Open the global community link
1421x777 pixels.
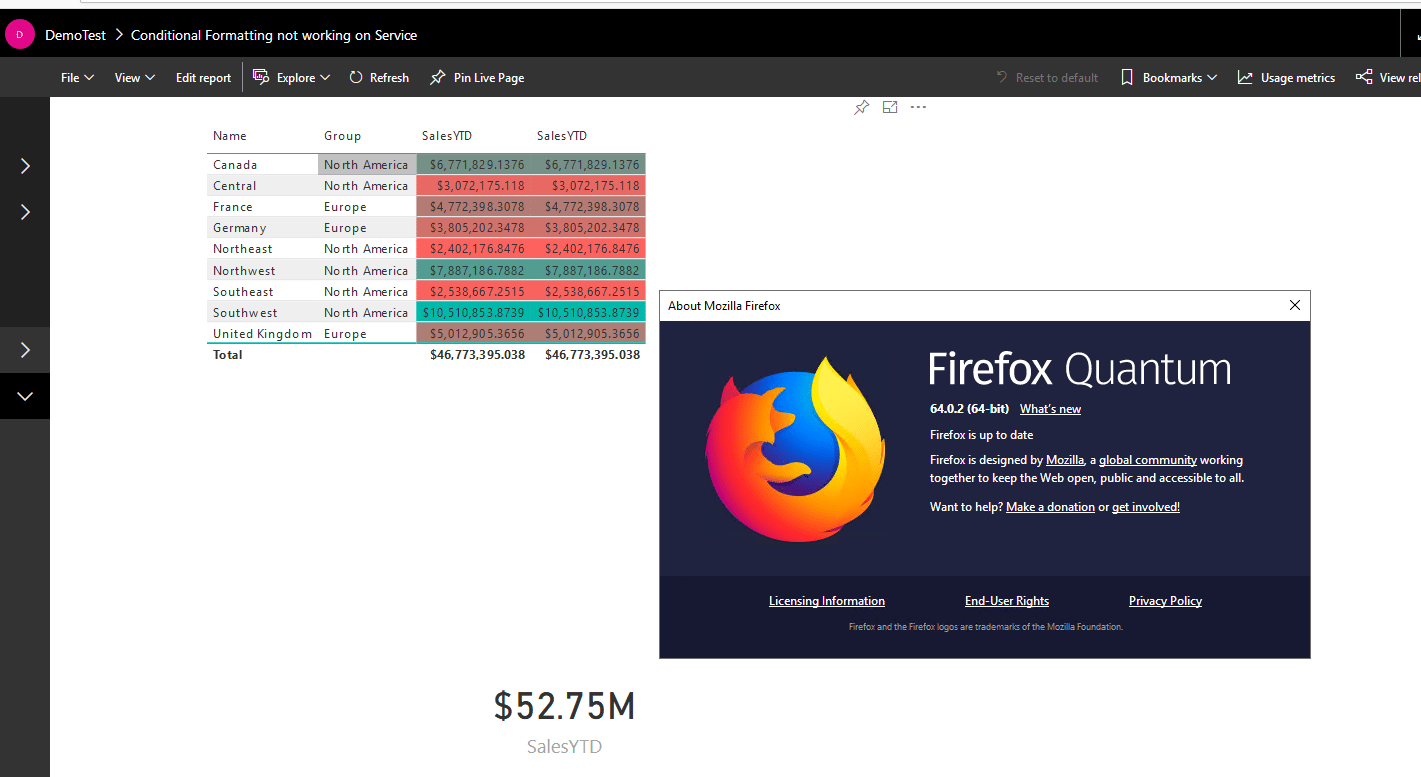1148,460
